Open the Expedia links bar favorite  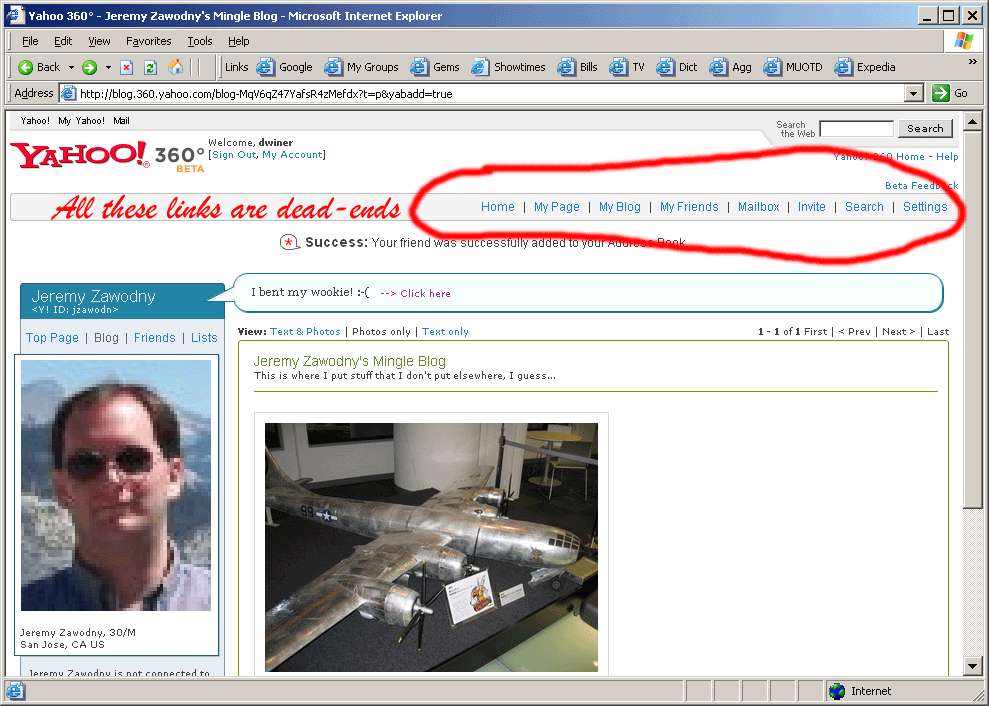click(865, 67)
